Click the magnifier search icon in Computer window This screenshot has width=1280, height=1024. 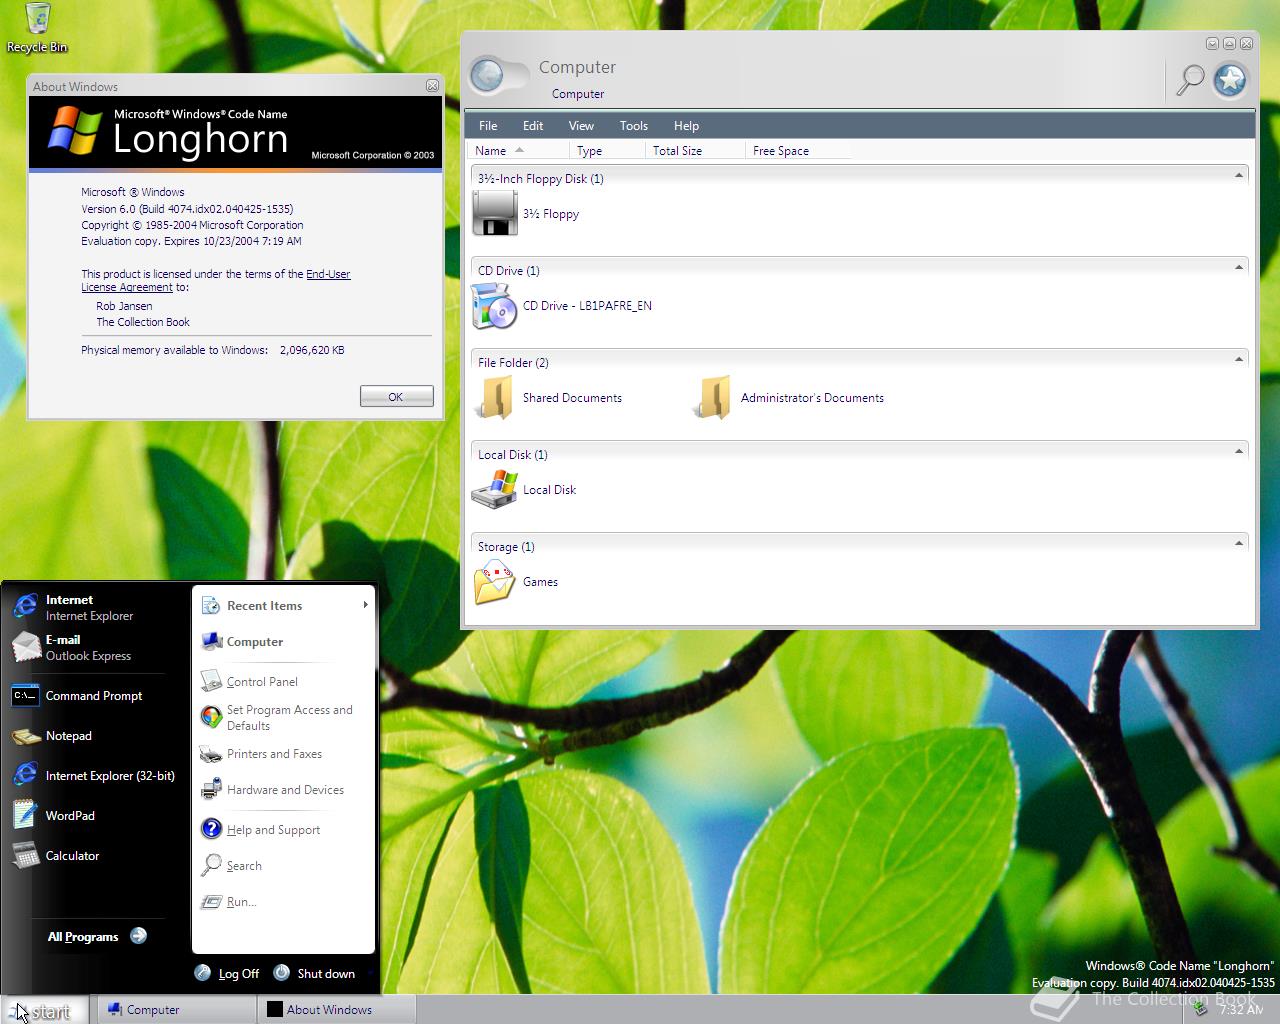point(1190,80)
